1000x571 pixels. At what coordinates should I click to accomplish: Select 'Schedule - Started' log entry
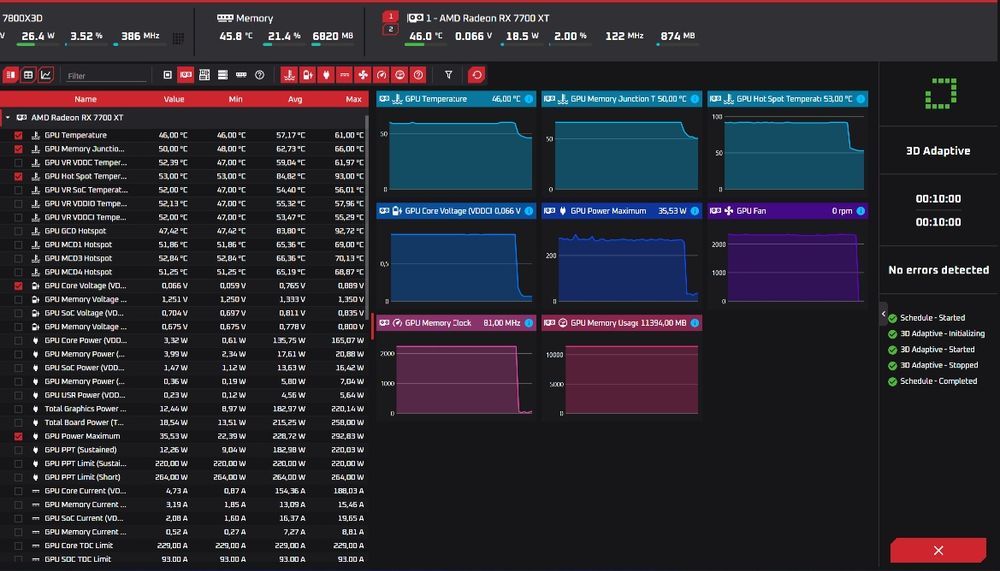(932, 318)
